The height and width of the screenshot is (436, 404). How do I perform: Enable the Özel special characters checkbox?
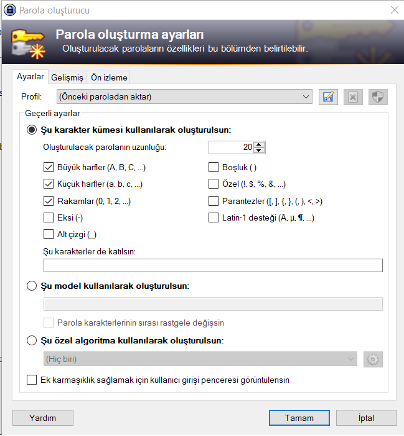pos(213,184)
